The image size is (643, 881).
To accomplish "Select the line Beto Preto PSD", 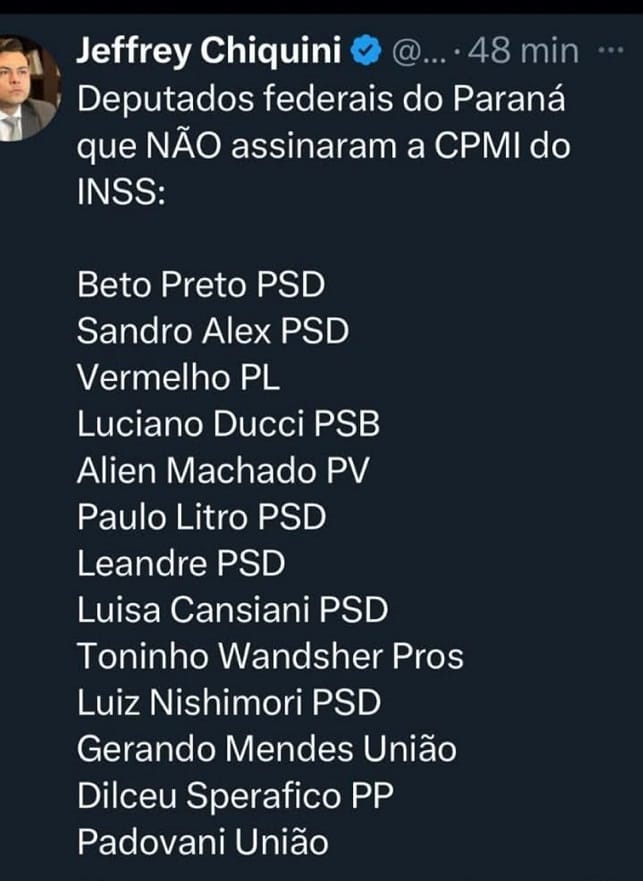I will coord(201,284).
